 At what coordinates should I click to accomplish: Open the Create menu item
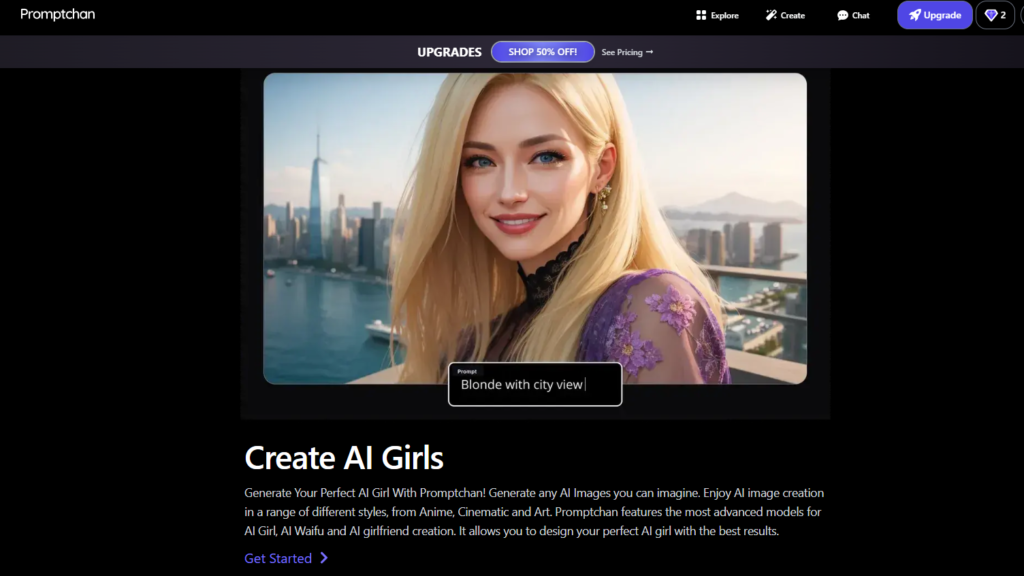(x=785, y=15)
